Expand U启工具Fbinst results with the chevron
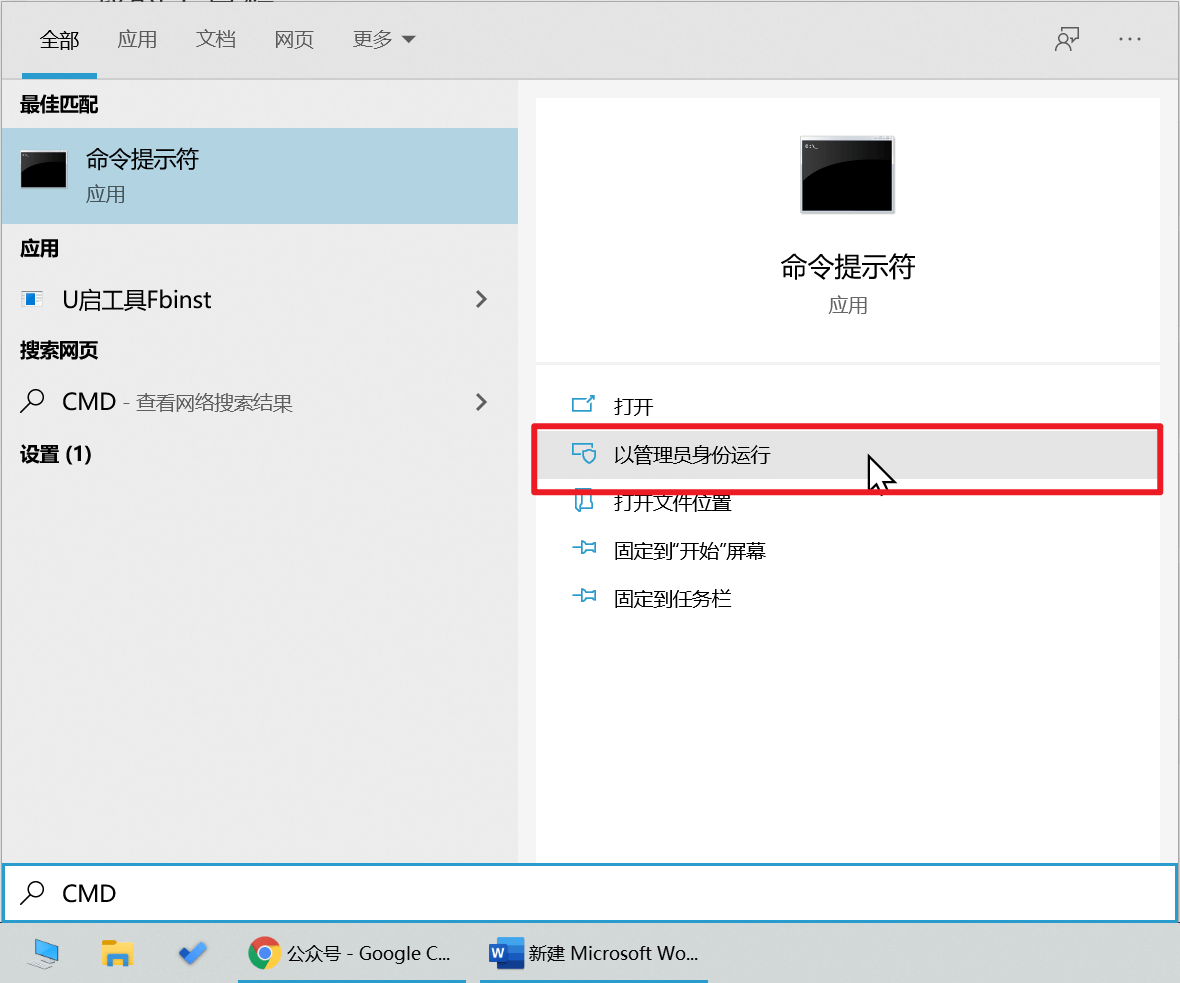Screen dimensions: 1180x983 point(482,299)
